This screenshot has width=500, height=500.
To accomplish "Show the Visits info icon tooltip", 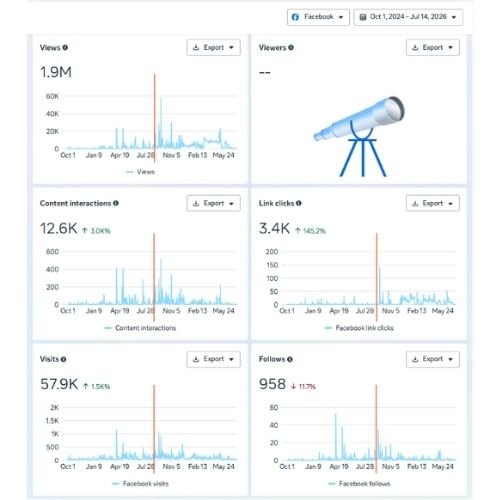I will click(63, 359).
